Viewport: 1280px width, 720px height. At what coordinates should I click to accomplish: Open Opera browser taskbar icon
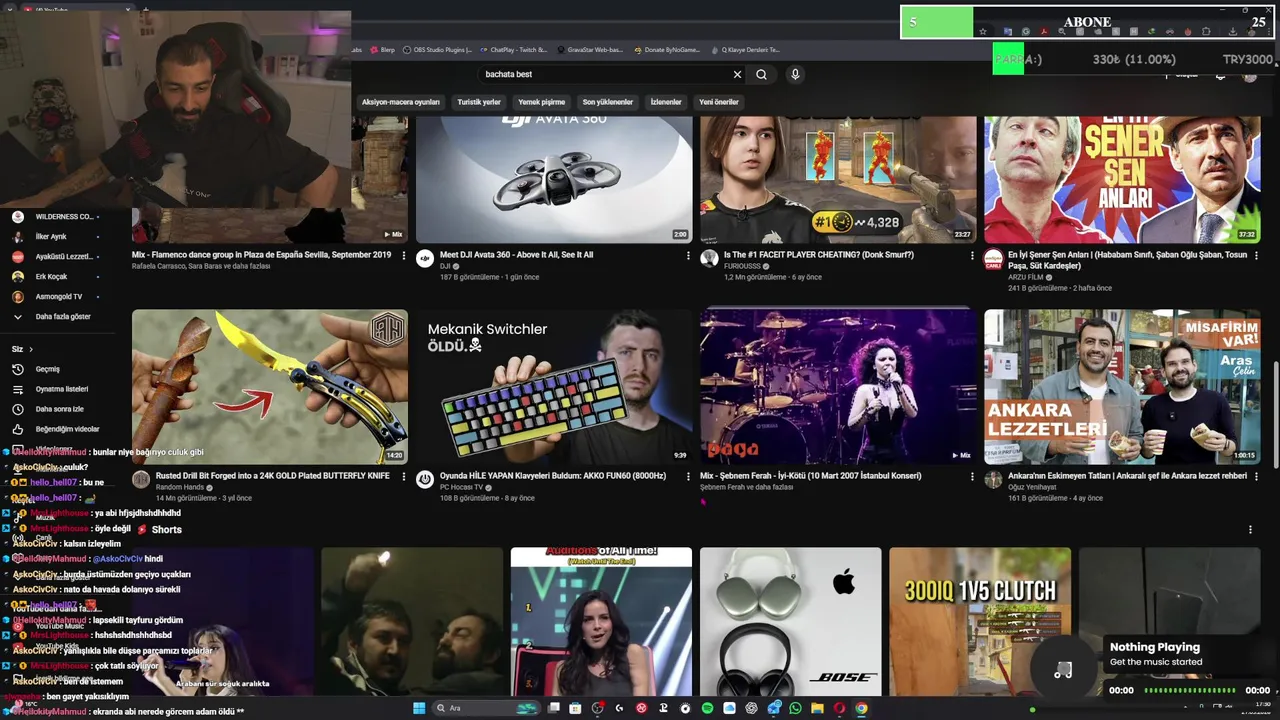click(839, 708)
